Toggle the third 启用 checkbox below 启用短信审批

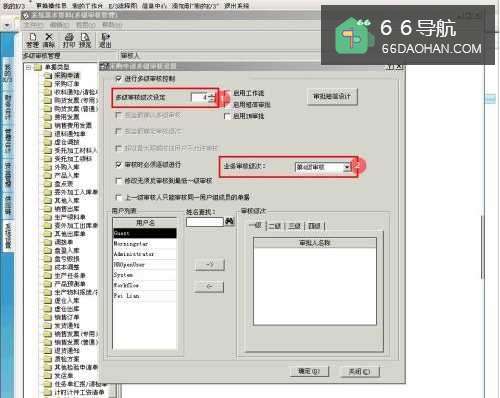tap(228, 116)
